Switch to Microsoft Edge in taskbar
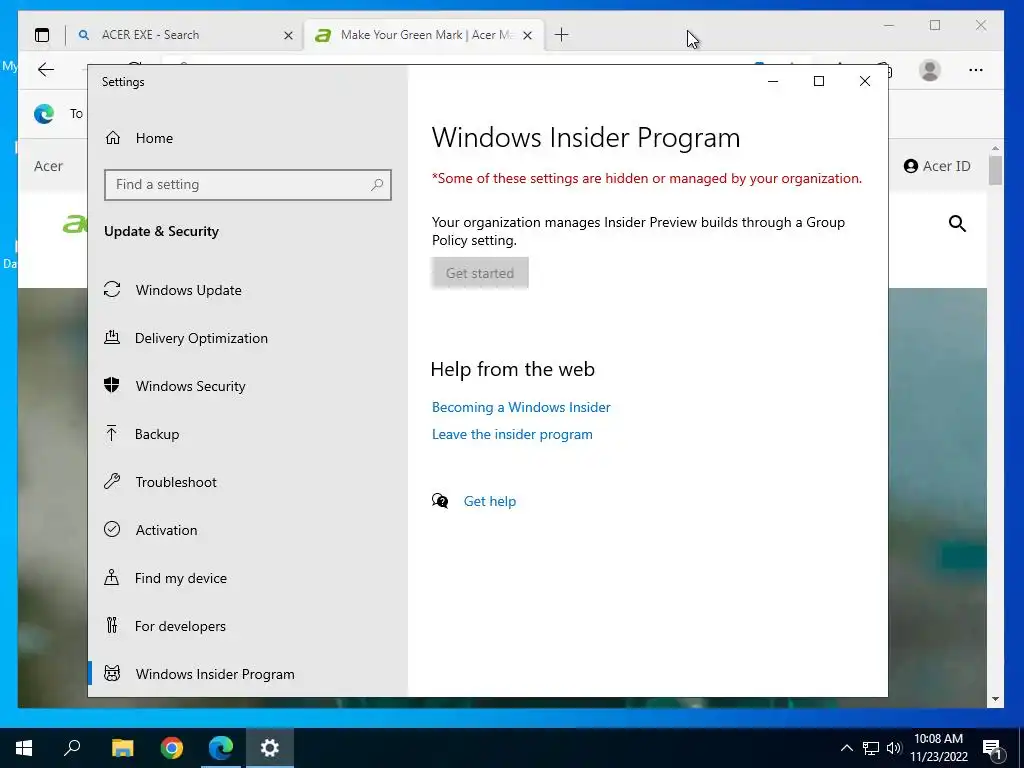Image resolution: width=1024 pixels, height=768 pixels. 221,748
